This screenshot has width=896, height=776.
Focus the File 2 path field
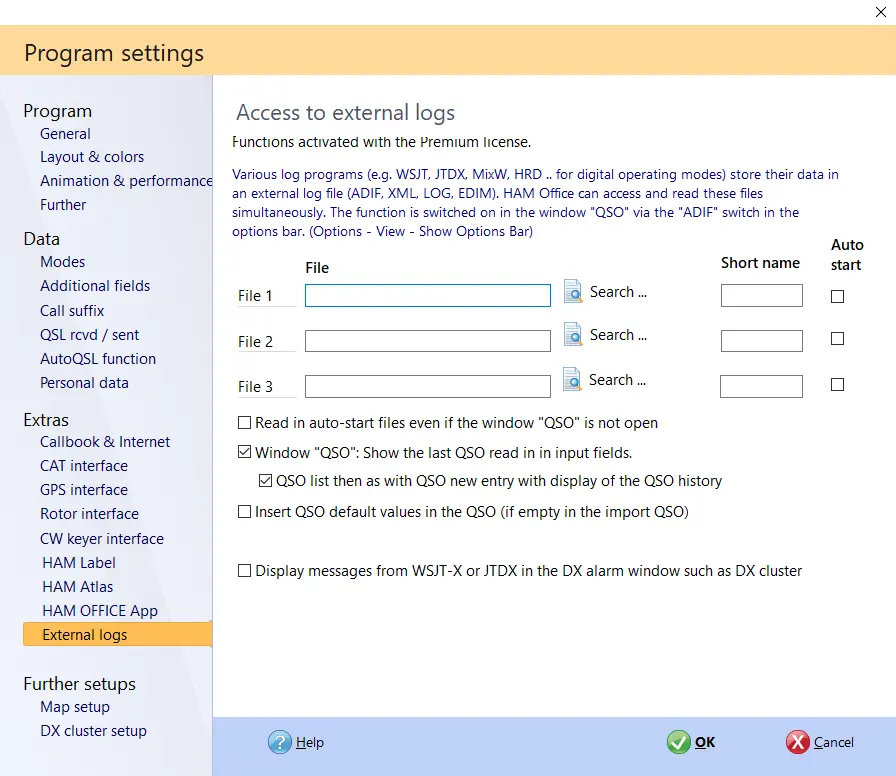427,341
